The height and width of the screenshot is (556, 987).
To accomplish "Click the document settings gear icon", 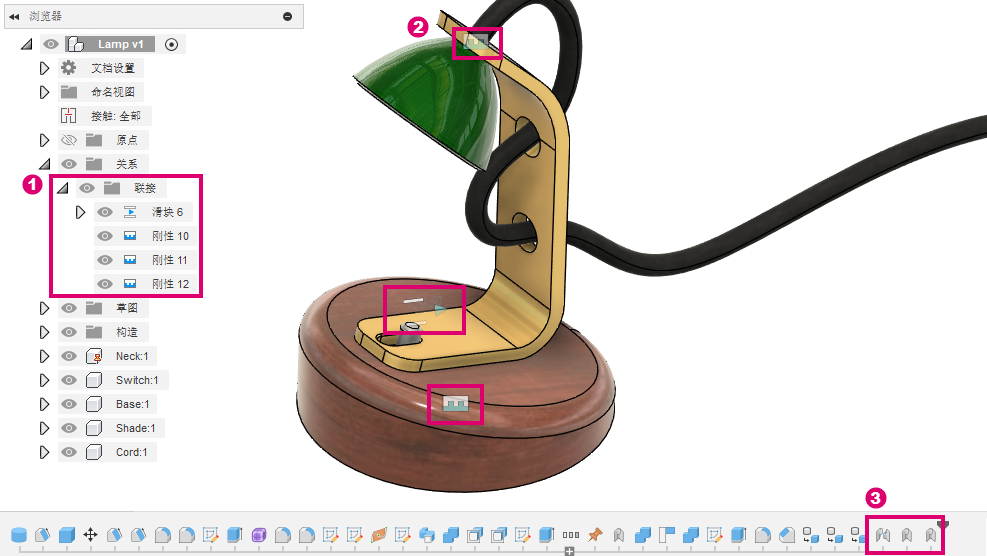I will [69, 68].
